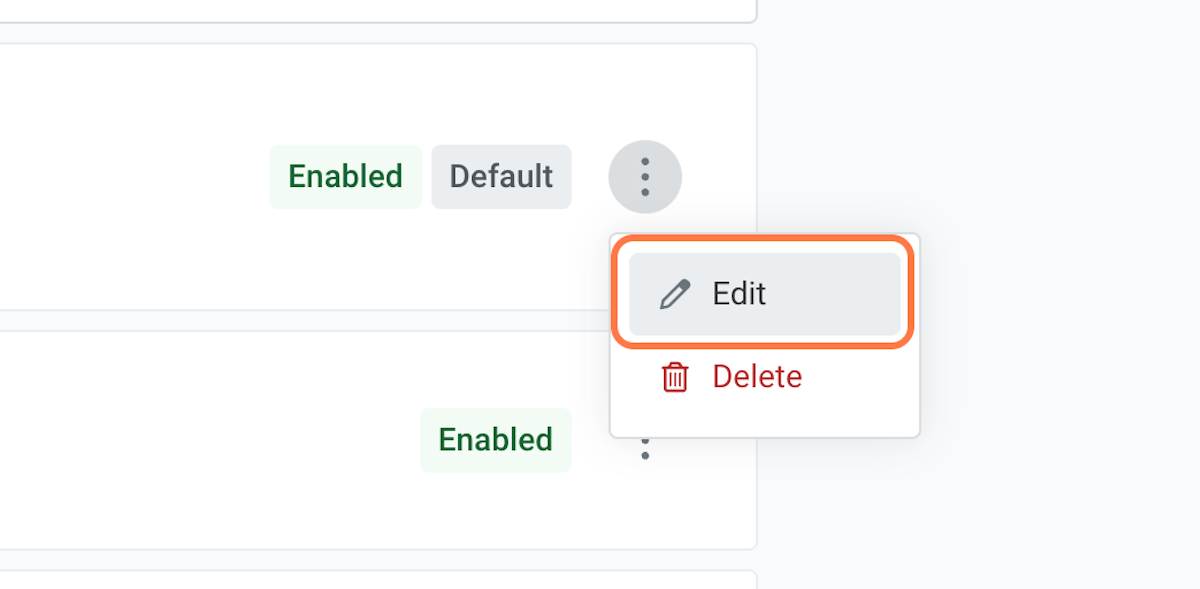Select Edit from the context menu
This screenshot has width=1200, height=589.
pyautogui.click(x=765, y=294)
